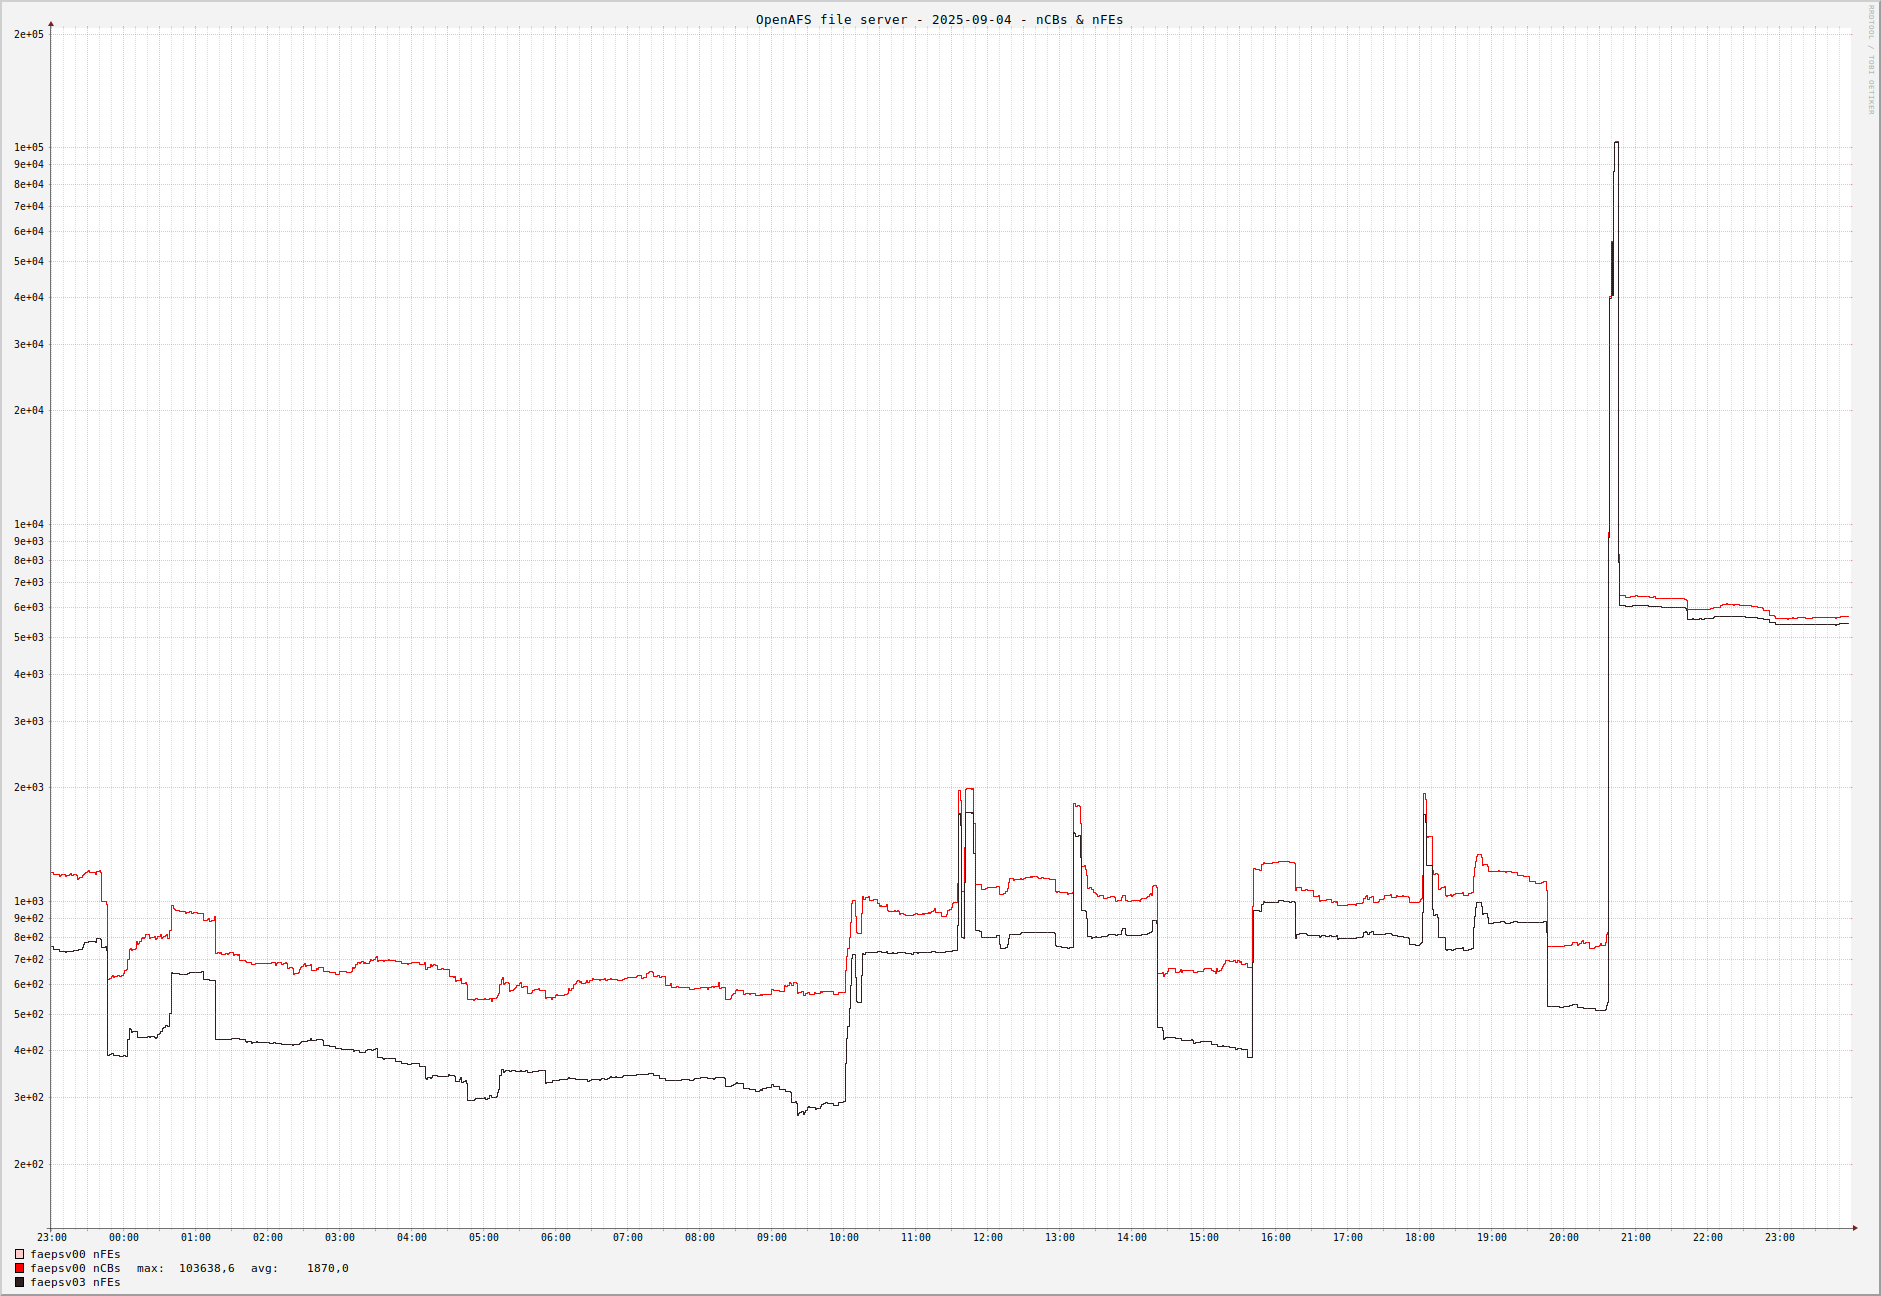Screen dimensions: 1881x1296
Task: Click the y-axis label '2e+05'
Action: click(29, 34)
